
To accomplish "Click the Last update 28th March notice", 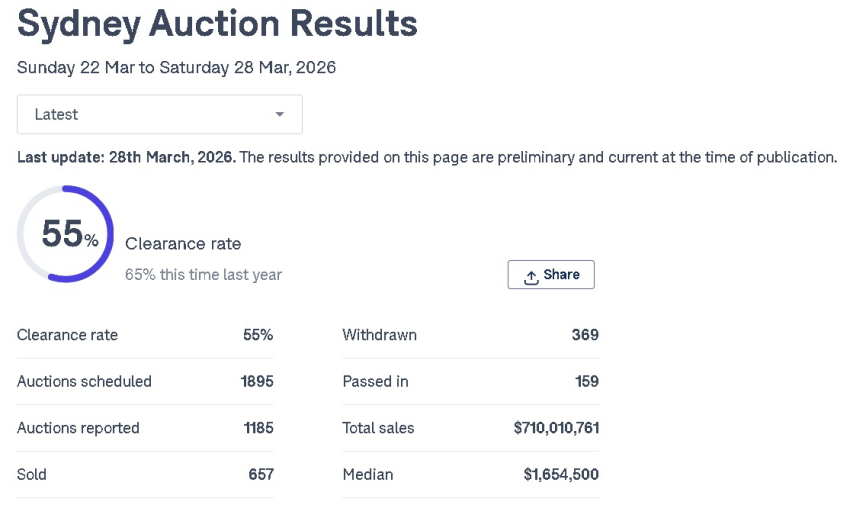I will (x=126, y=157).
